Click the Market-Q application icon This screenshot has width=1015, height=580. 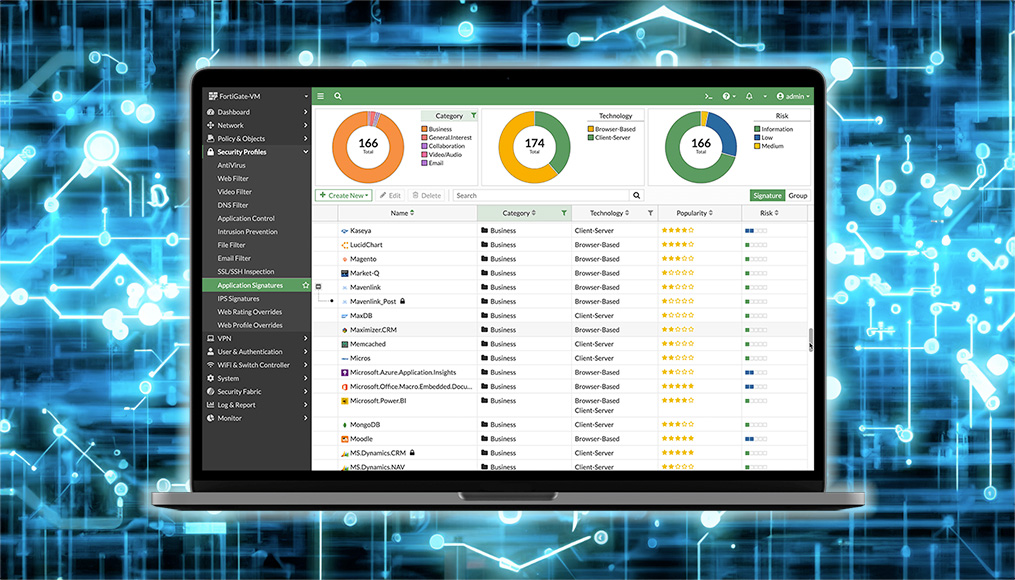pyautogui.click(x=344, y=273)
